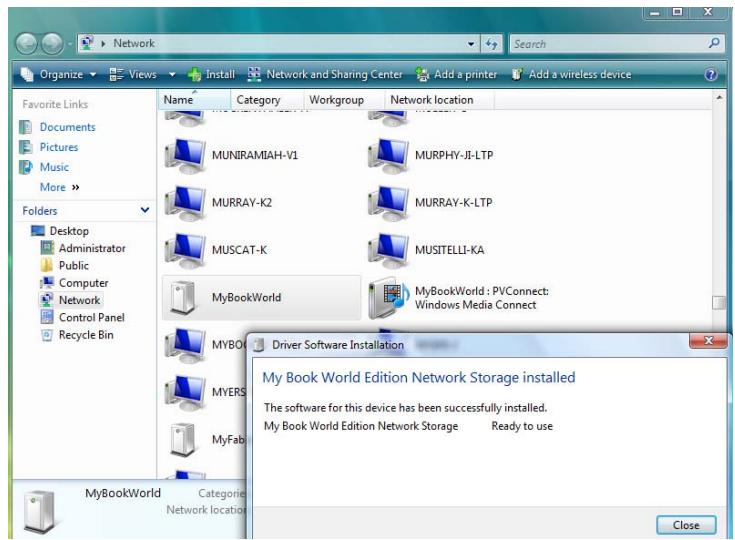Image resolution: width=735 pixels, height=540 pixels.
Task: Click the Views toolbar button
Action: tap(134, 75)
